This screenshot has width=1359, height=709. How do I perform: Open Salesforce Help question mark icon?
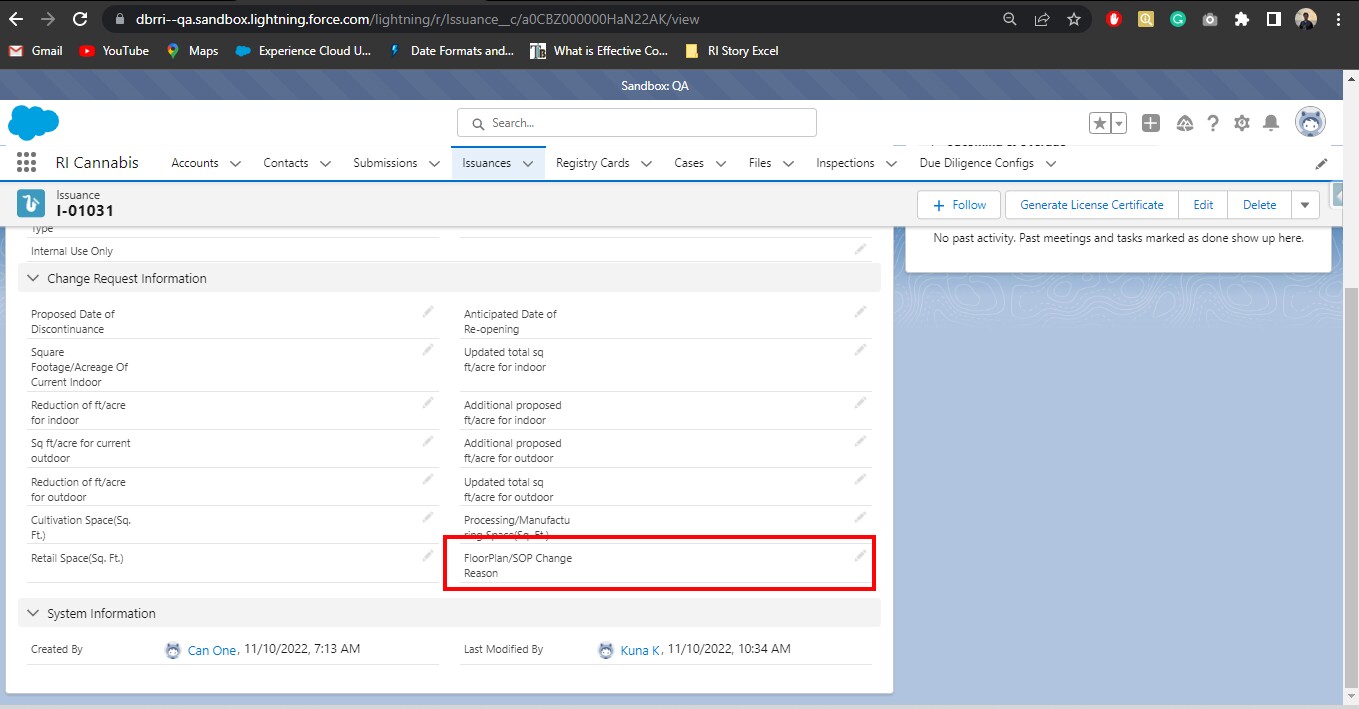(x=1213, y=122)
